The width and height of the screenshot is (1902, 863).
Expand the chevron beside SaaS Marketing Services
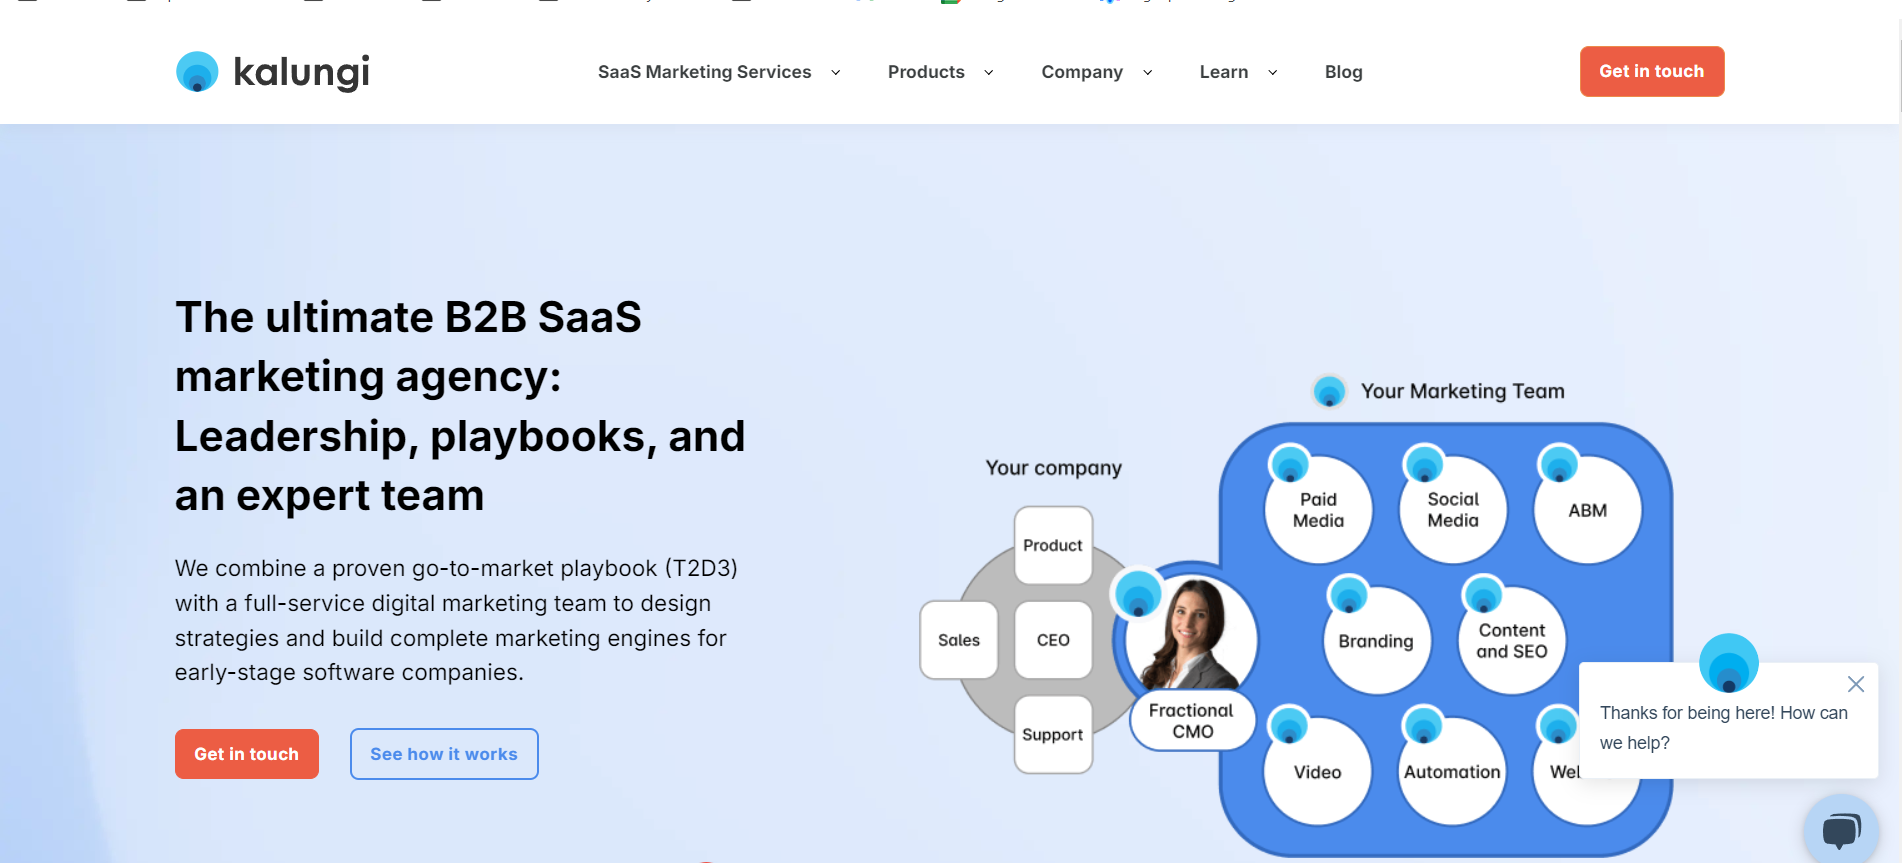click(x=836, y=72)
